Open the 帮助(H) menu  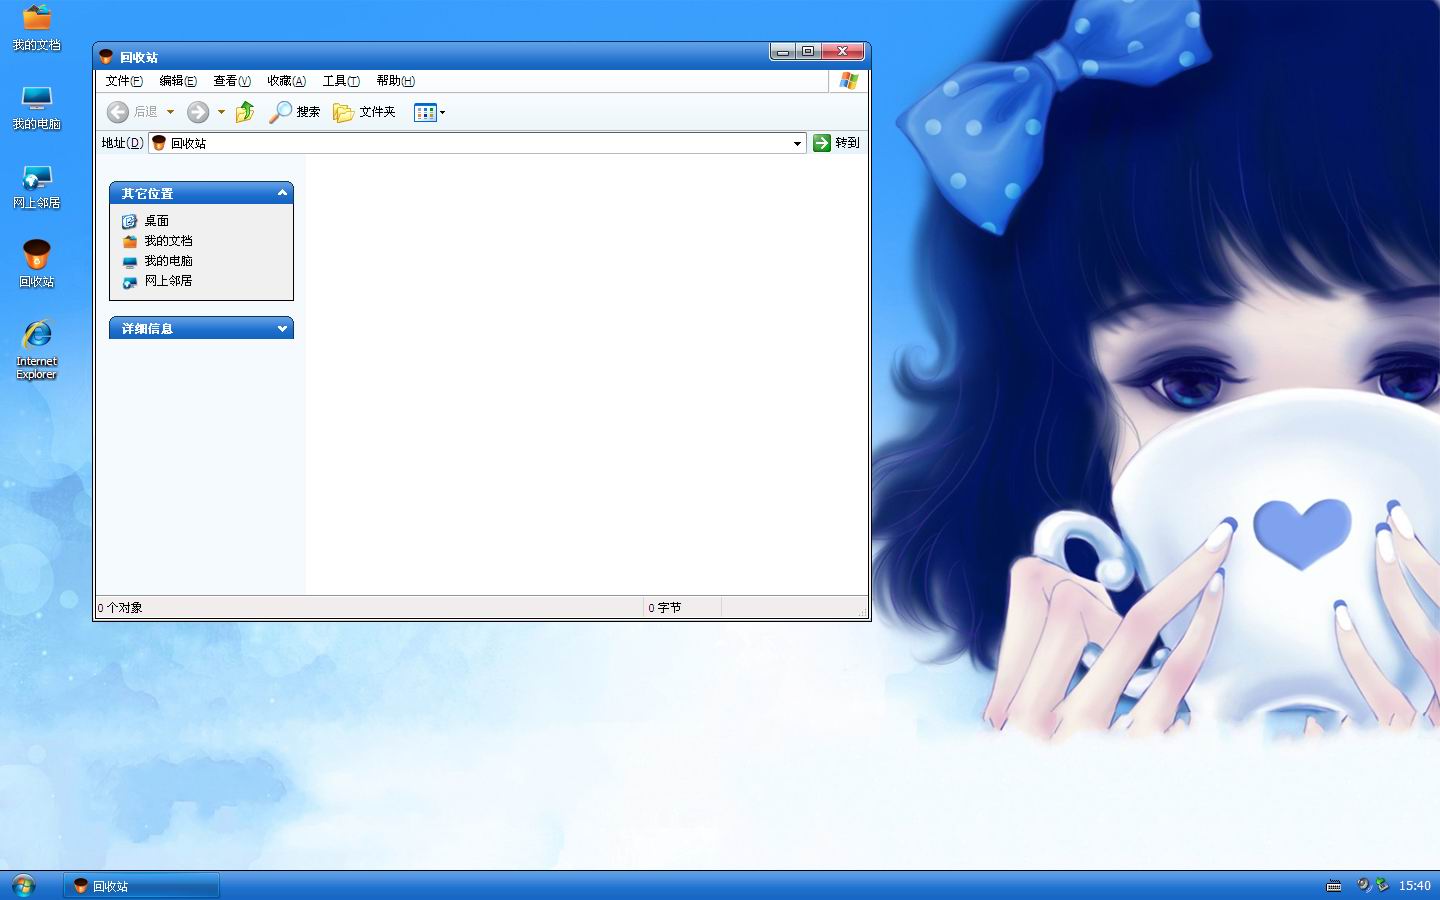click(x=395, y=81)
